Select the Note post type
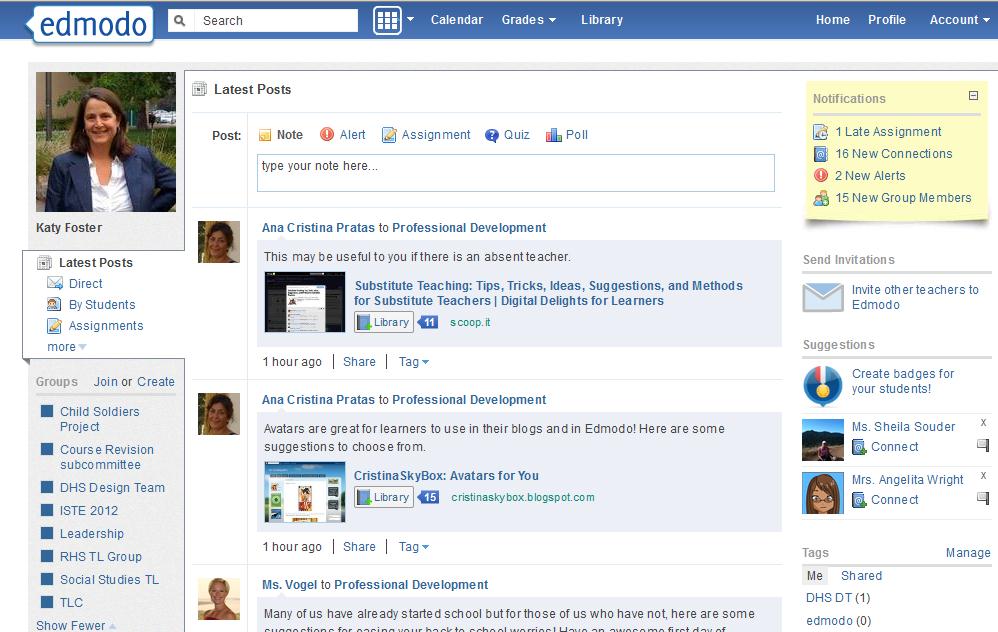The image size is (998, 632). (281, 135)
